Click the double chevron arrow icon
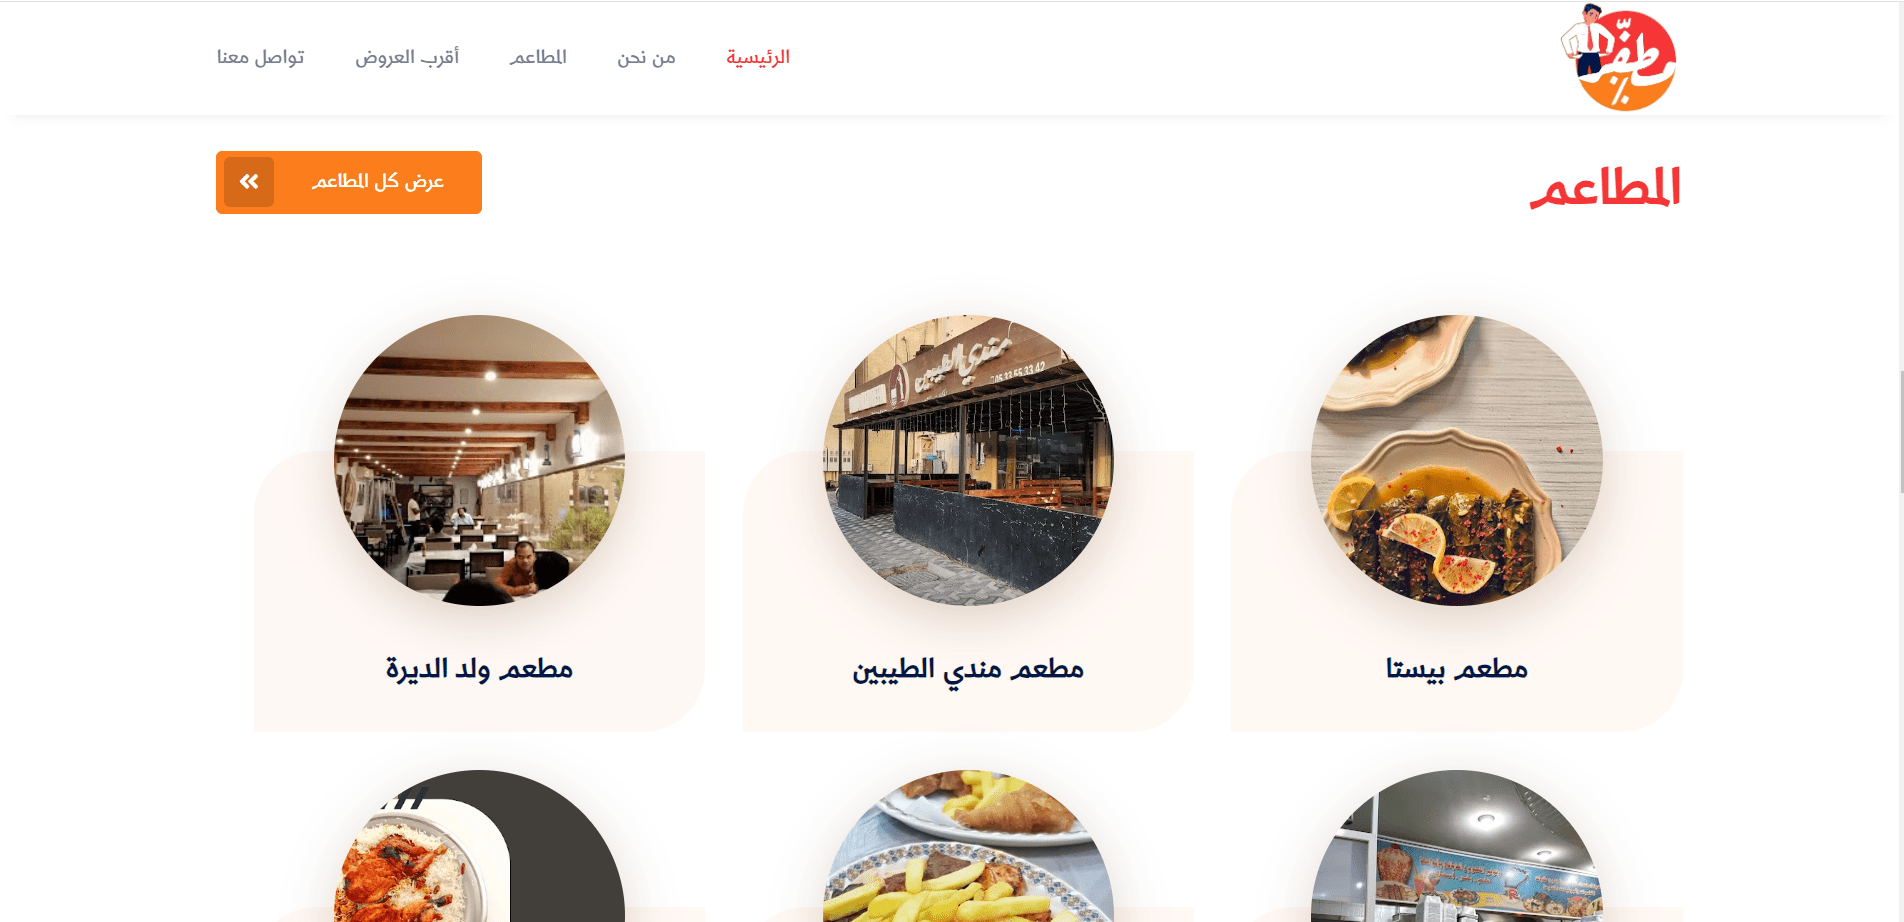This screenshot has height=922, width=1904. (x=249, y=182)
